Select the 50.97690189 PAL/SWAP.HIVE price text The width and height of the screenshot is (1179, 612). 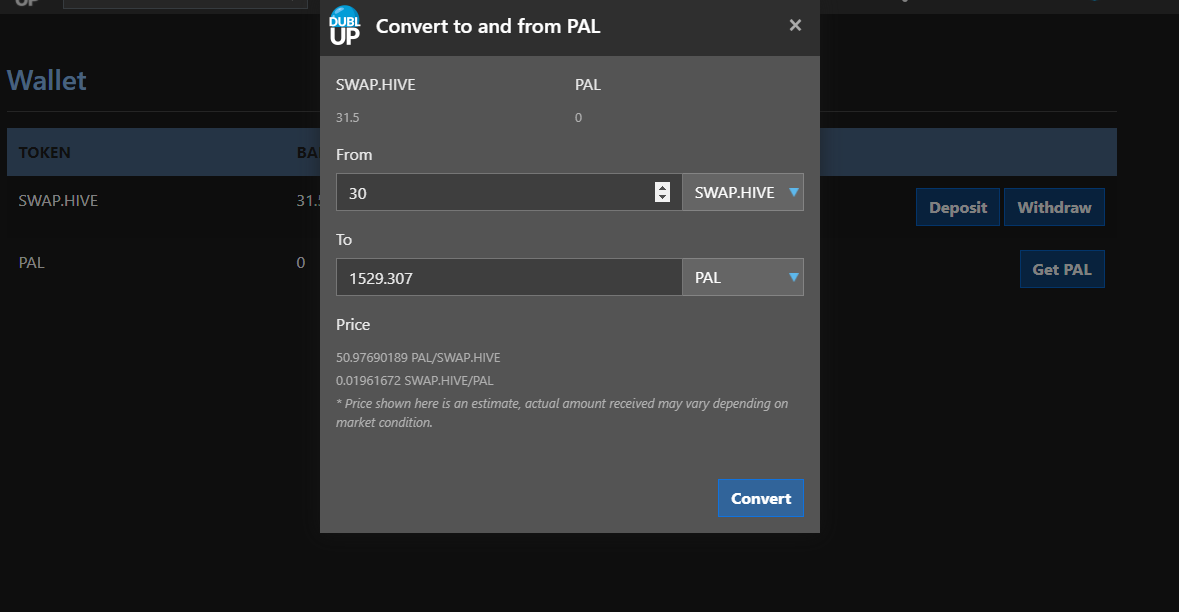[418, 357]
